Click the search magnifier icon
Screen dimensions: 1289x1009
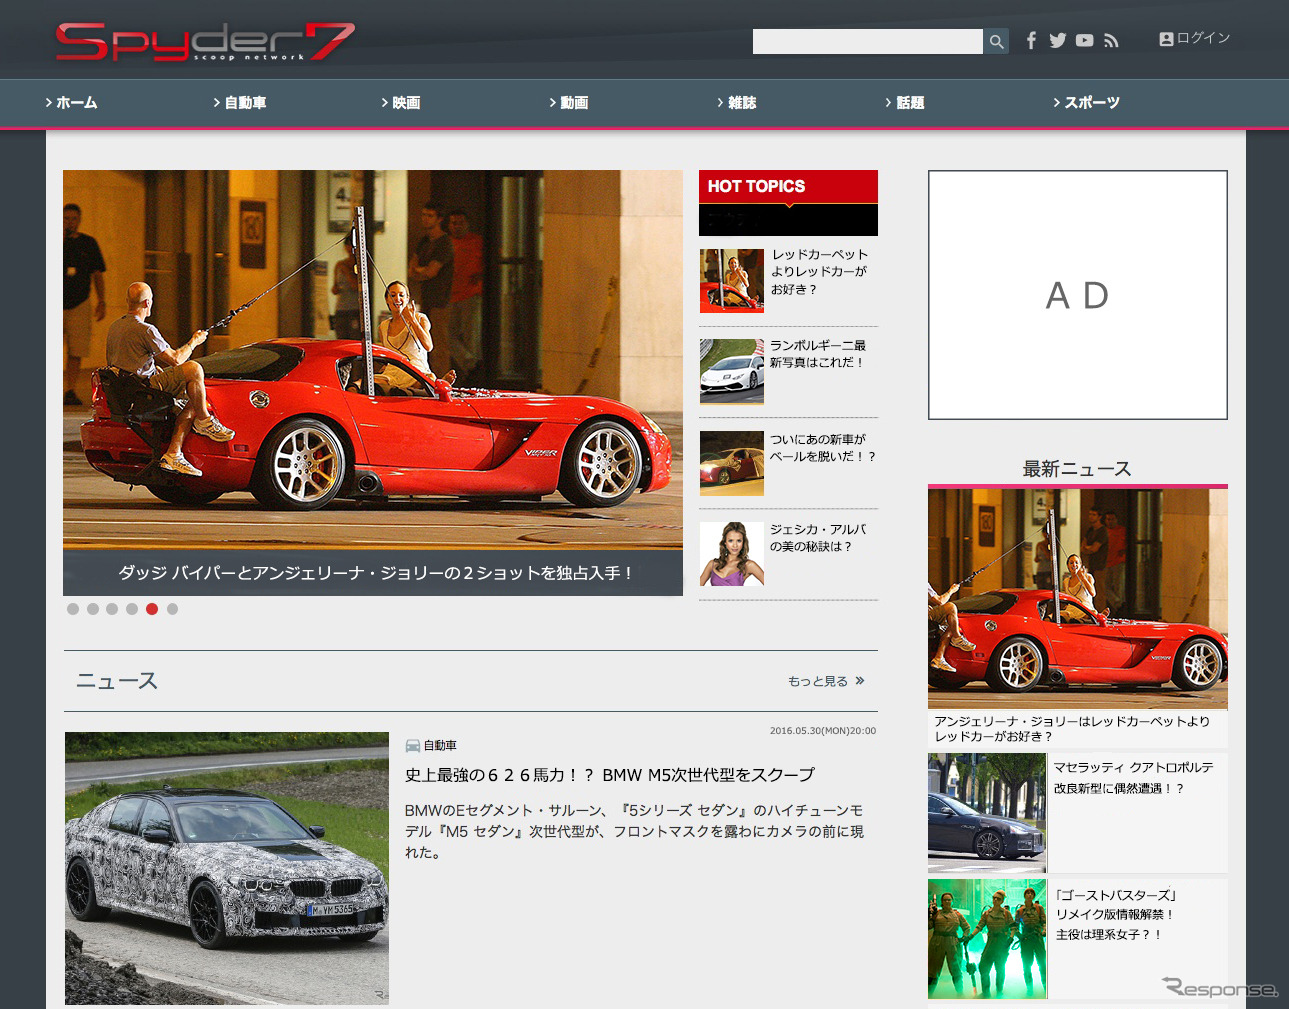click(x=996, y=41)
